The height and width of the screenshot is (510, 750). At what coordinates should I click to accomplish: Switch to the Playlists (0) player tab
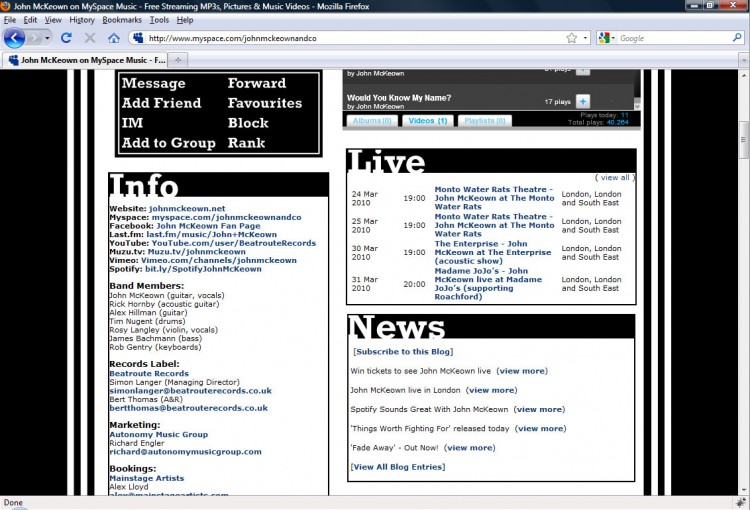click(485, 121)
